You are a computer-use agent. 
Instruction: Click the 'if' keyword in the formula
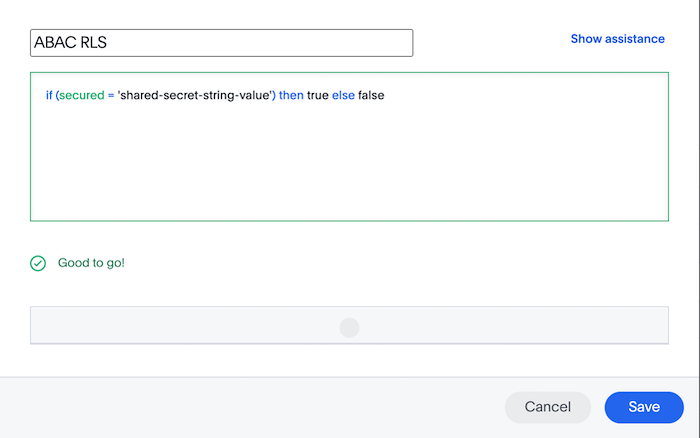pos(48,95)
